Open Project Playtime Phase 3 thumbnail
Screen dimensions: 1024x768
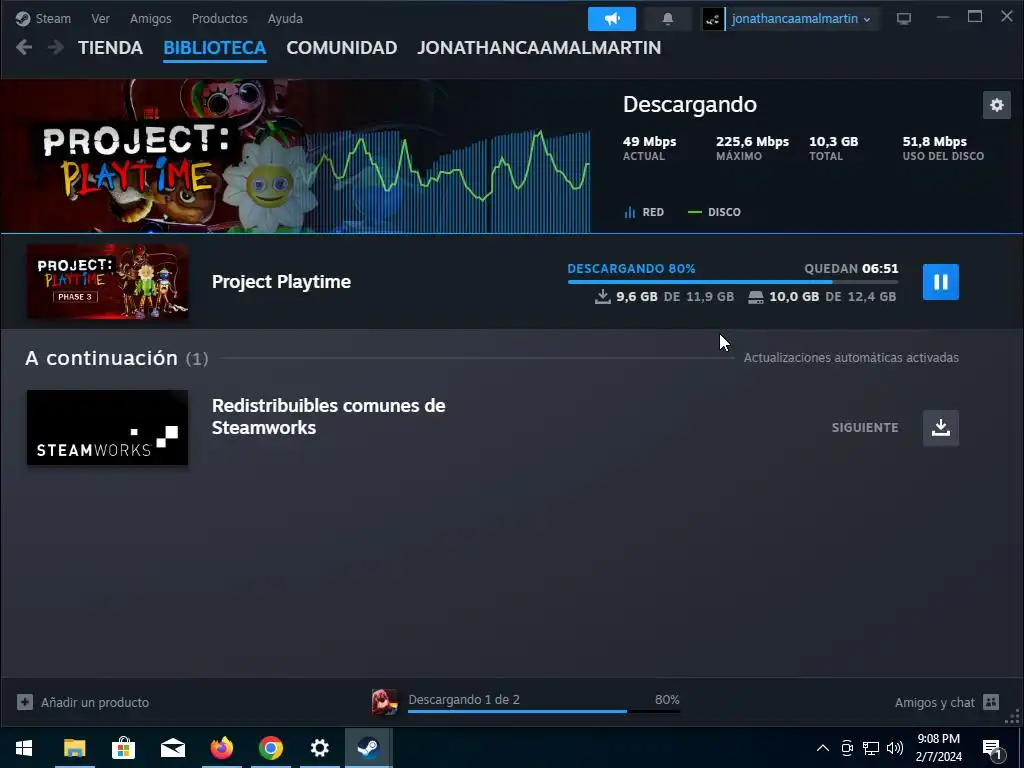tap(108, 281)
